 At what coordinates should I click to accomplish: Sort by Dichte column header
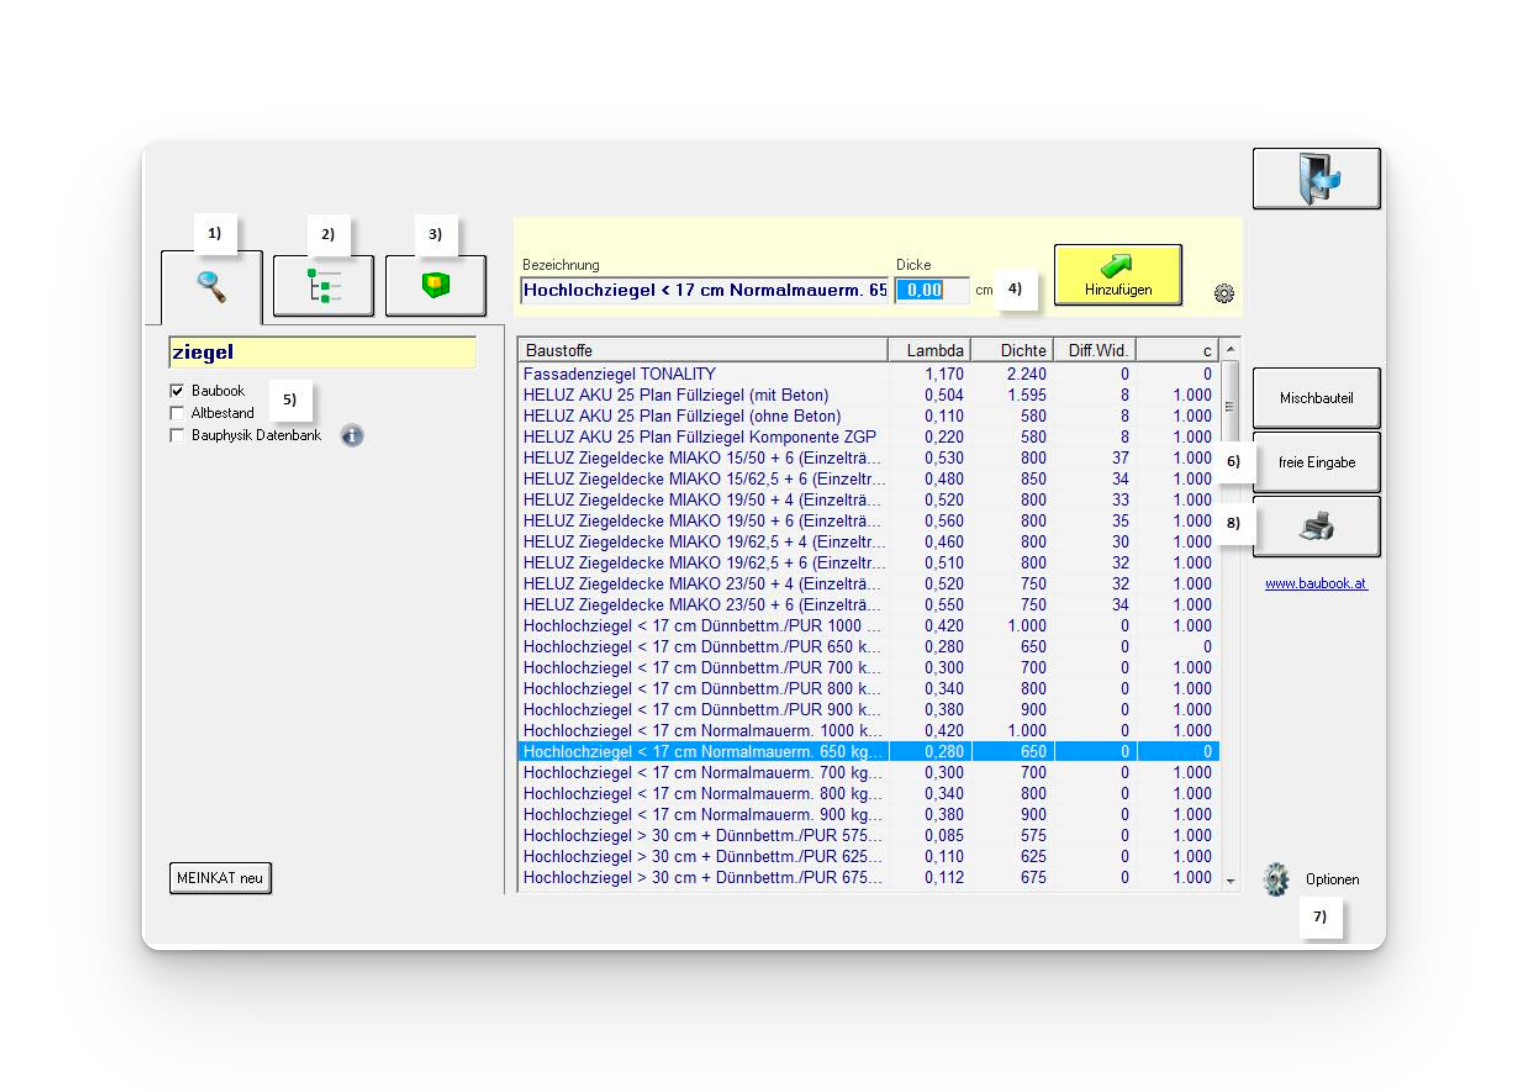1022,350
